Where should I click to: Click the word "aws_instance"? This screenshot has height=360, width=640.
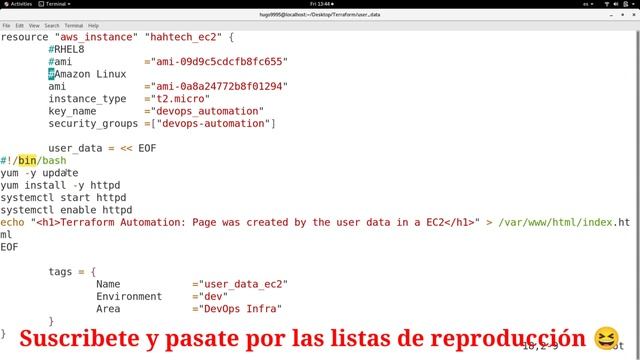click(x=97, y=37)
